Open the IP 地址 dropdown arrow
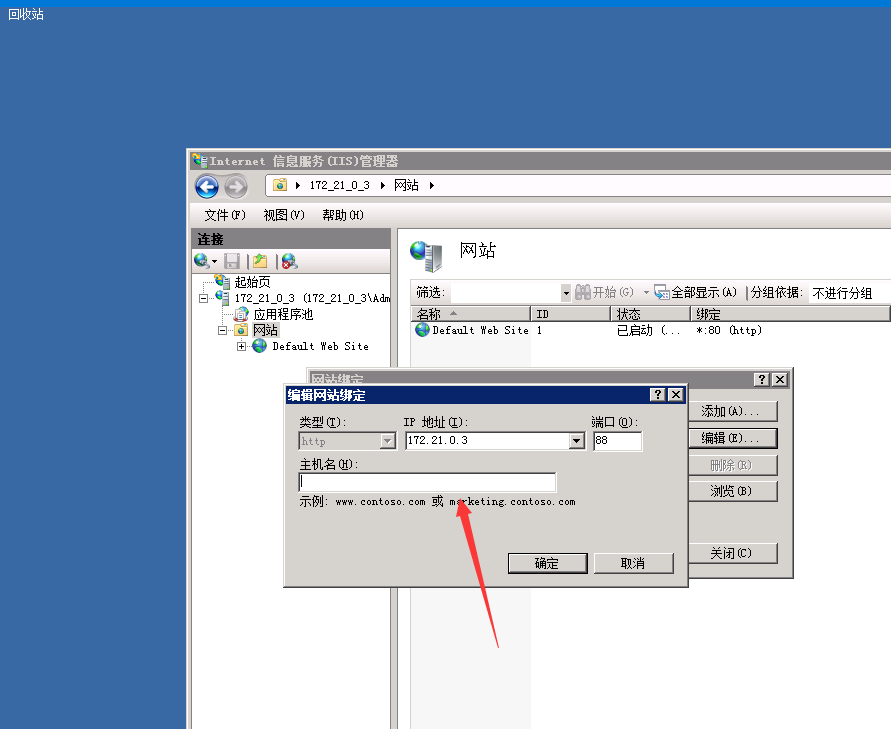This screenshot has height=729, width=891. pos(577,440)
